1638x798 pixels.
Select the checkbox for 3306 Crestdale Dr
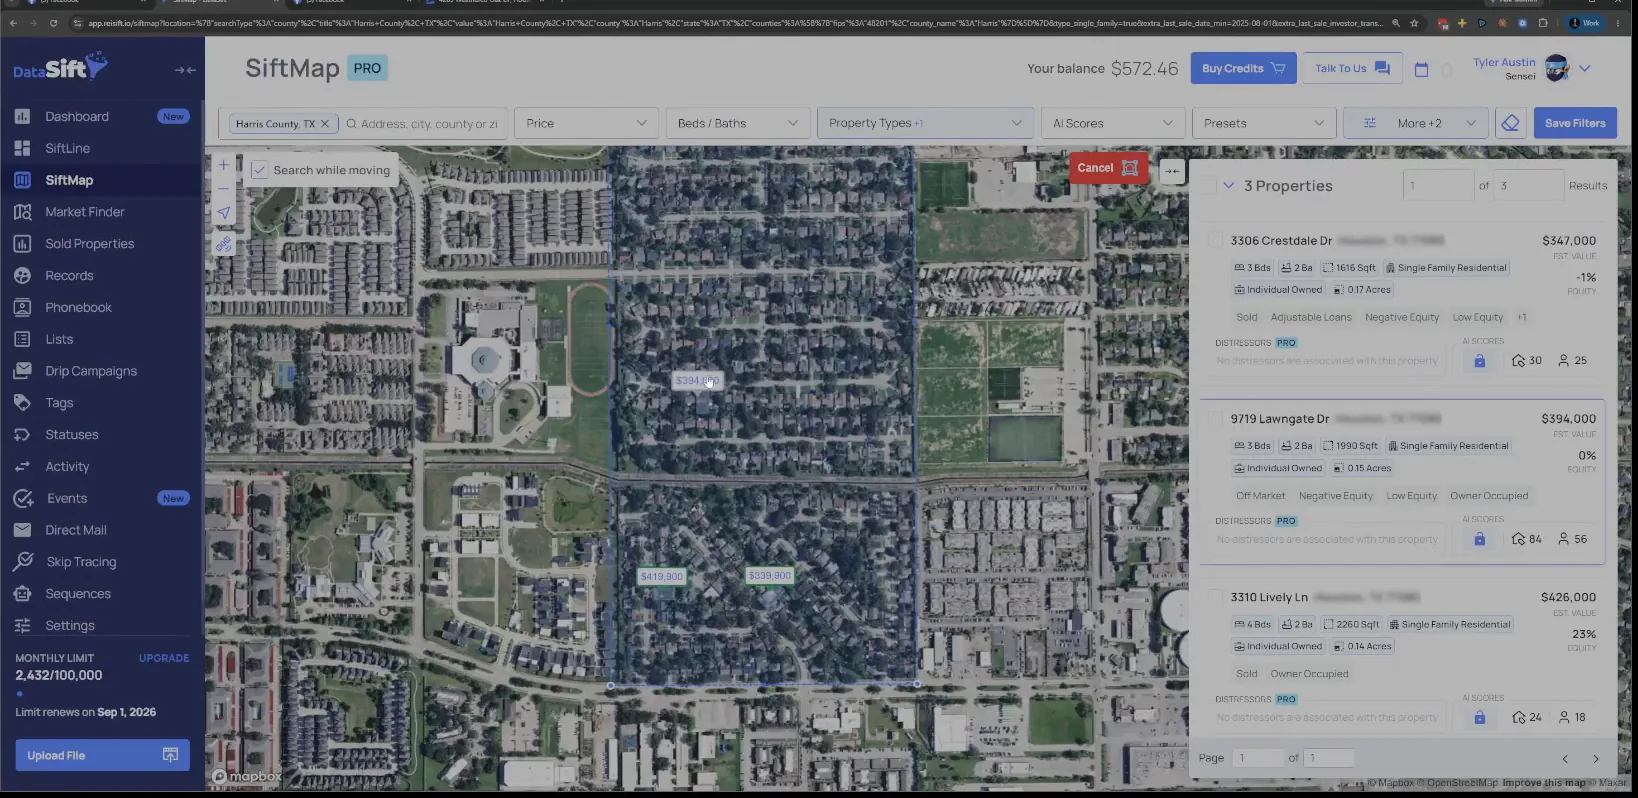pos(1215,241)
